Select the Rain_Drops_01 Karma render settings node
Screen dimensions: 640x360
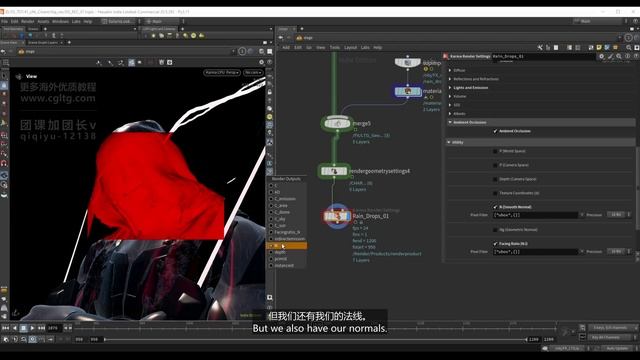[337, 216]
